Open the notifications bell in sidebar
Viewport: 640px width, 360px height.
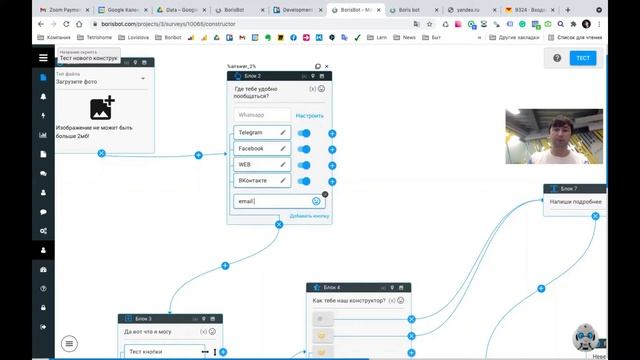tap(43, 97)
